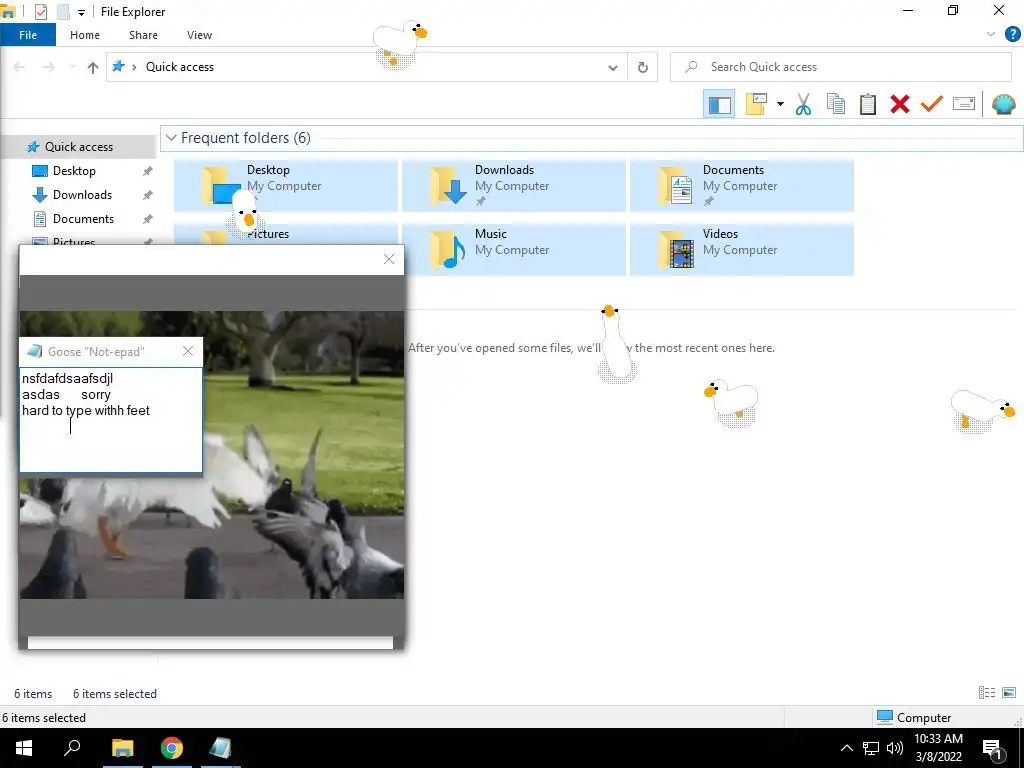This screenshot has width=1024, height=768.
Task: Open the recent locations dropdown arrow
Action: click(x=72, y=67)
